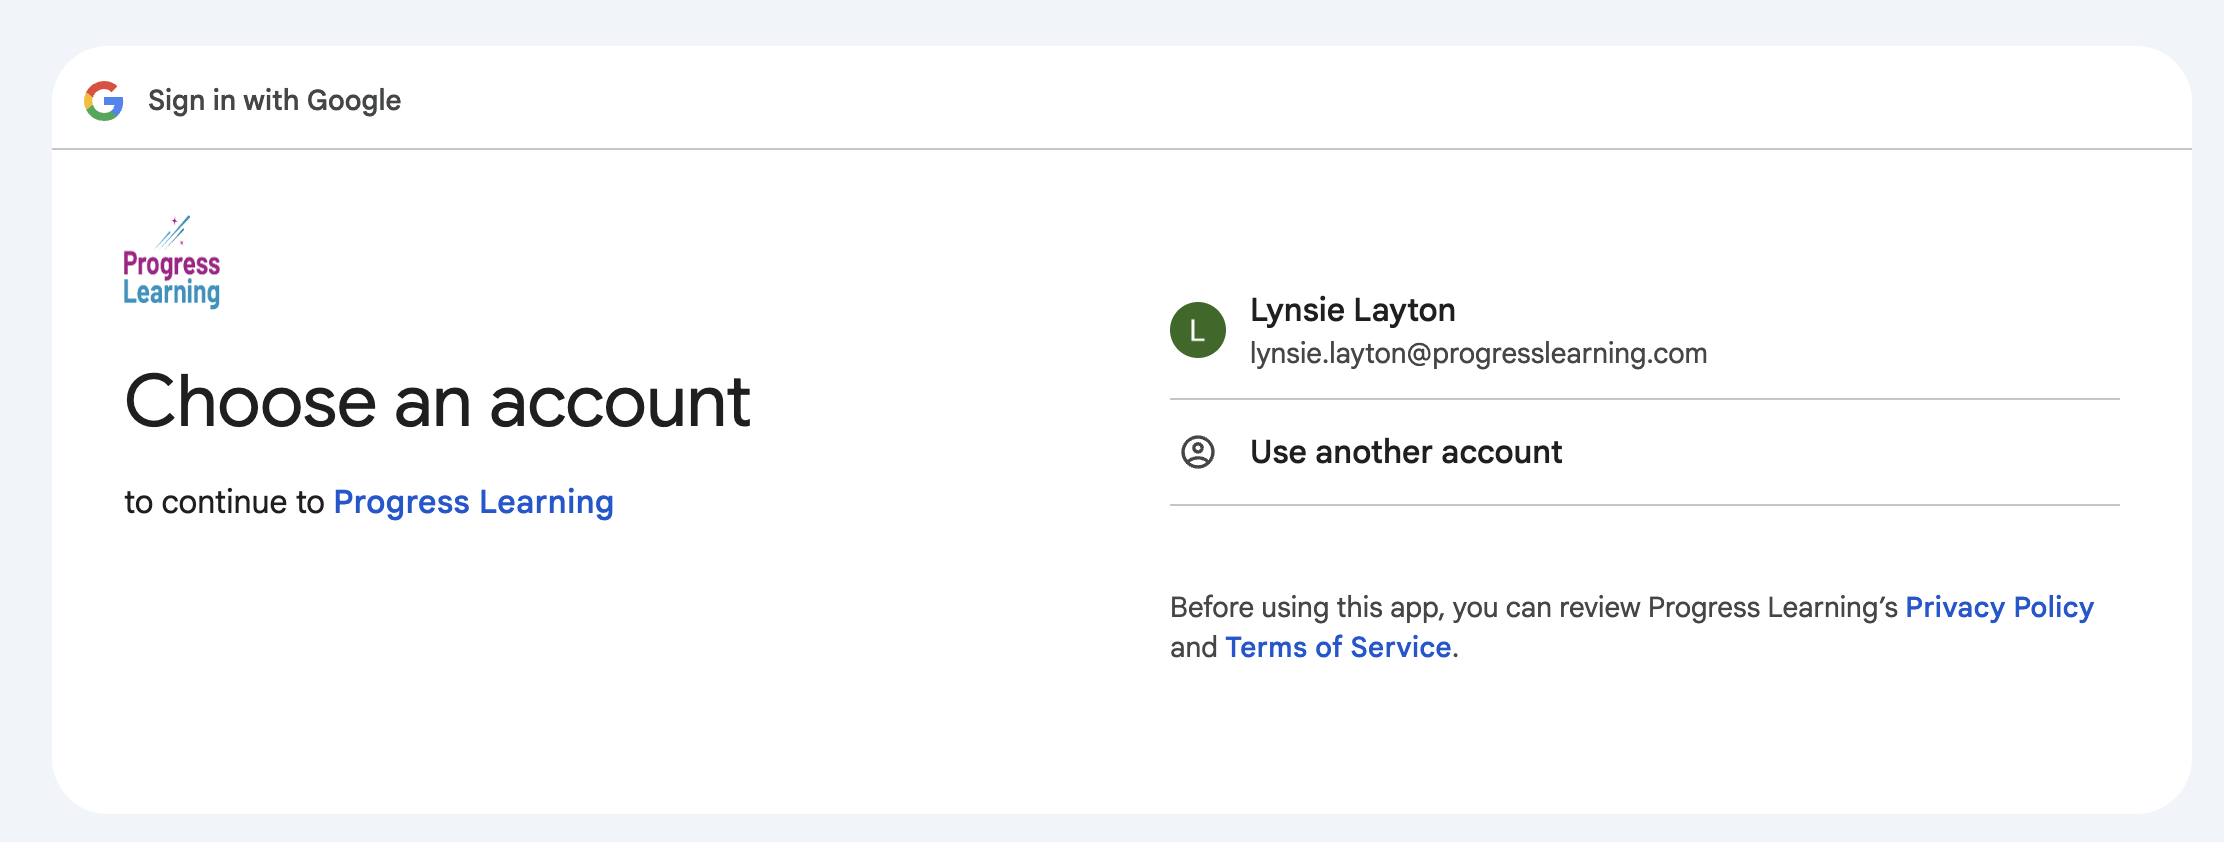Choose the Lynsie Layton account name
The image size is (2224, 842).
point(1353,310)
